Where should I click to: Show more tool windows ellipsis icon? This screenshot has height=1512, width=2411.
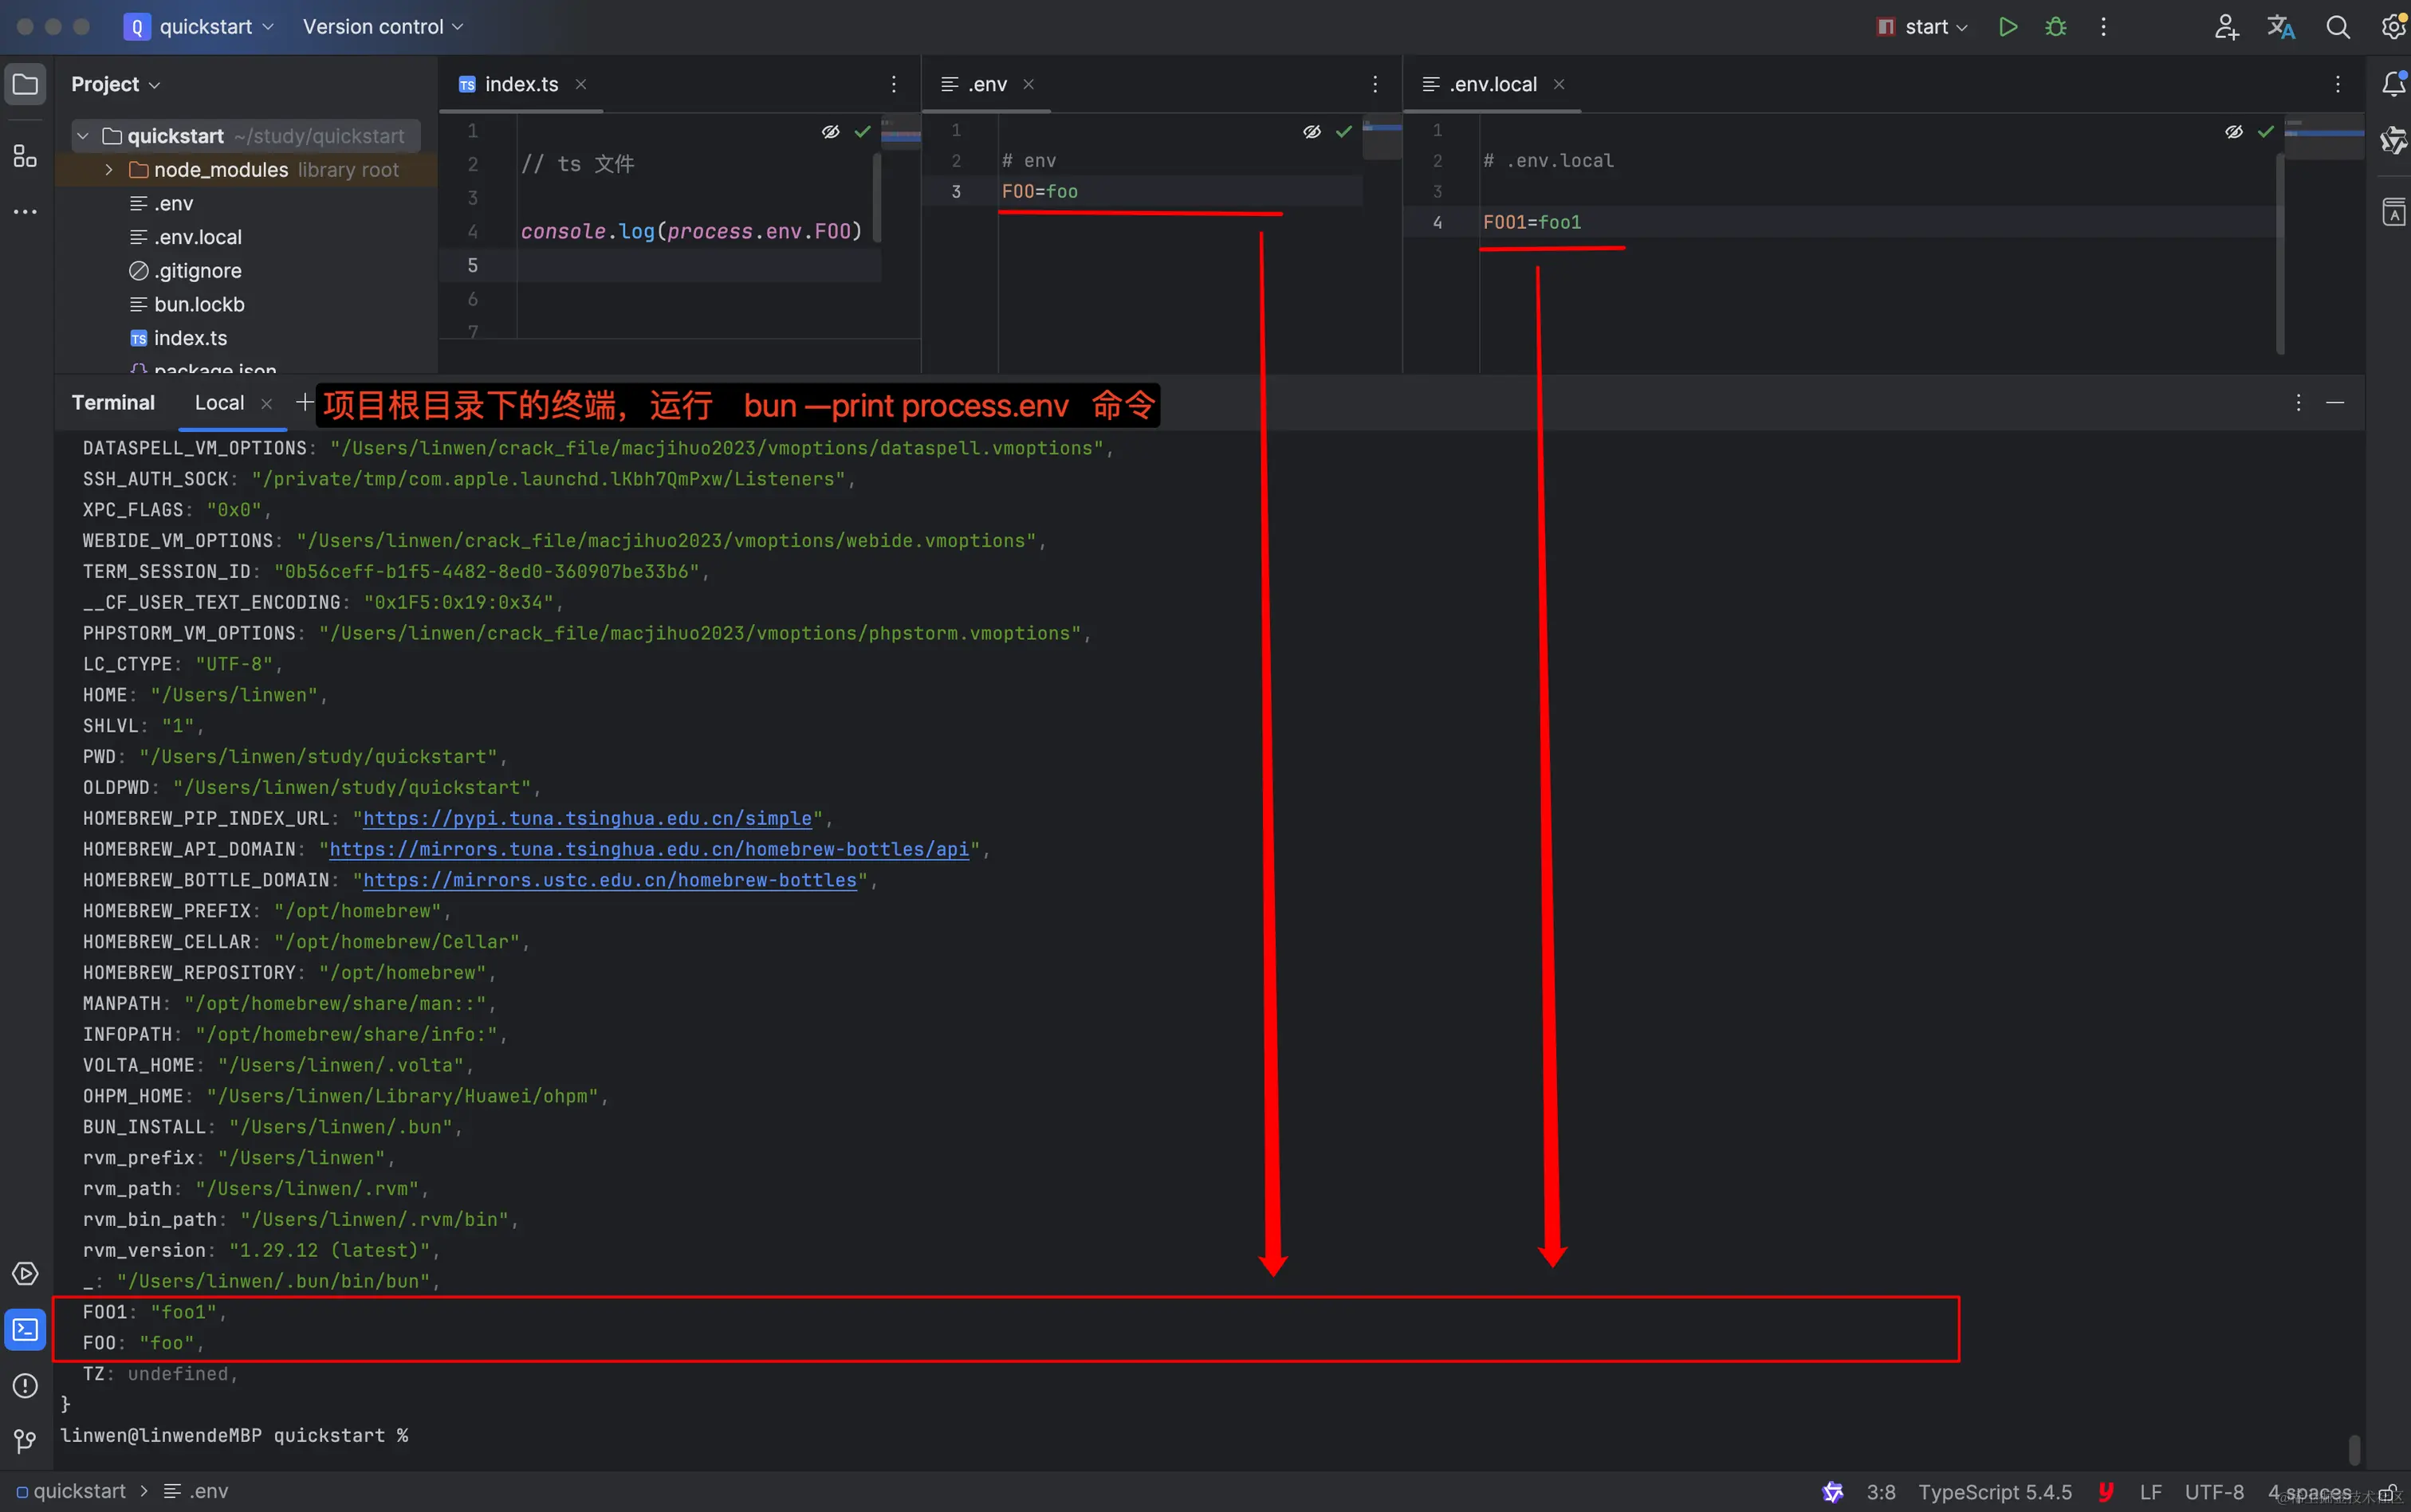point(25,212)
